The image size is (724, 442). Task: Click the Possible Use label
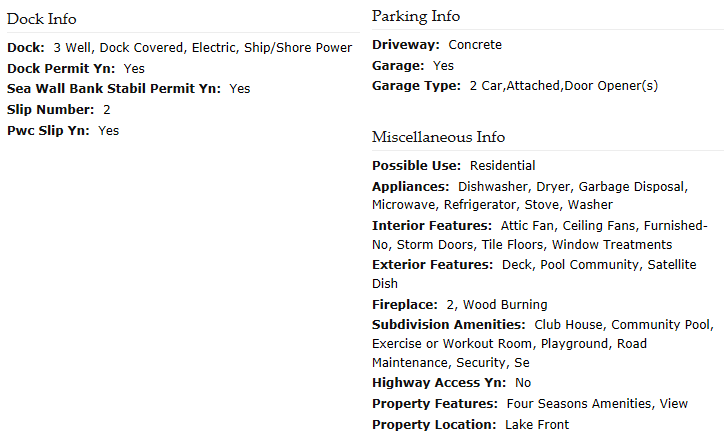point(416,165)
